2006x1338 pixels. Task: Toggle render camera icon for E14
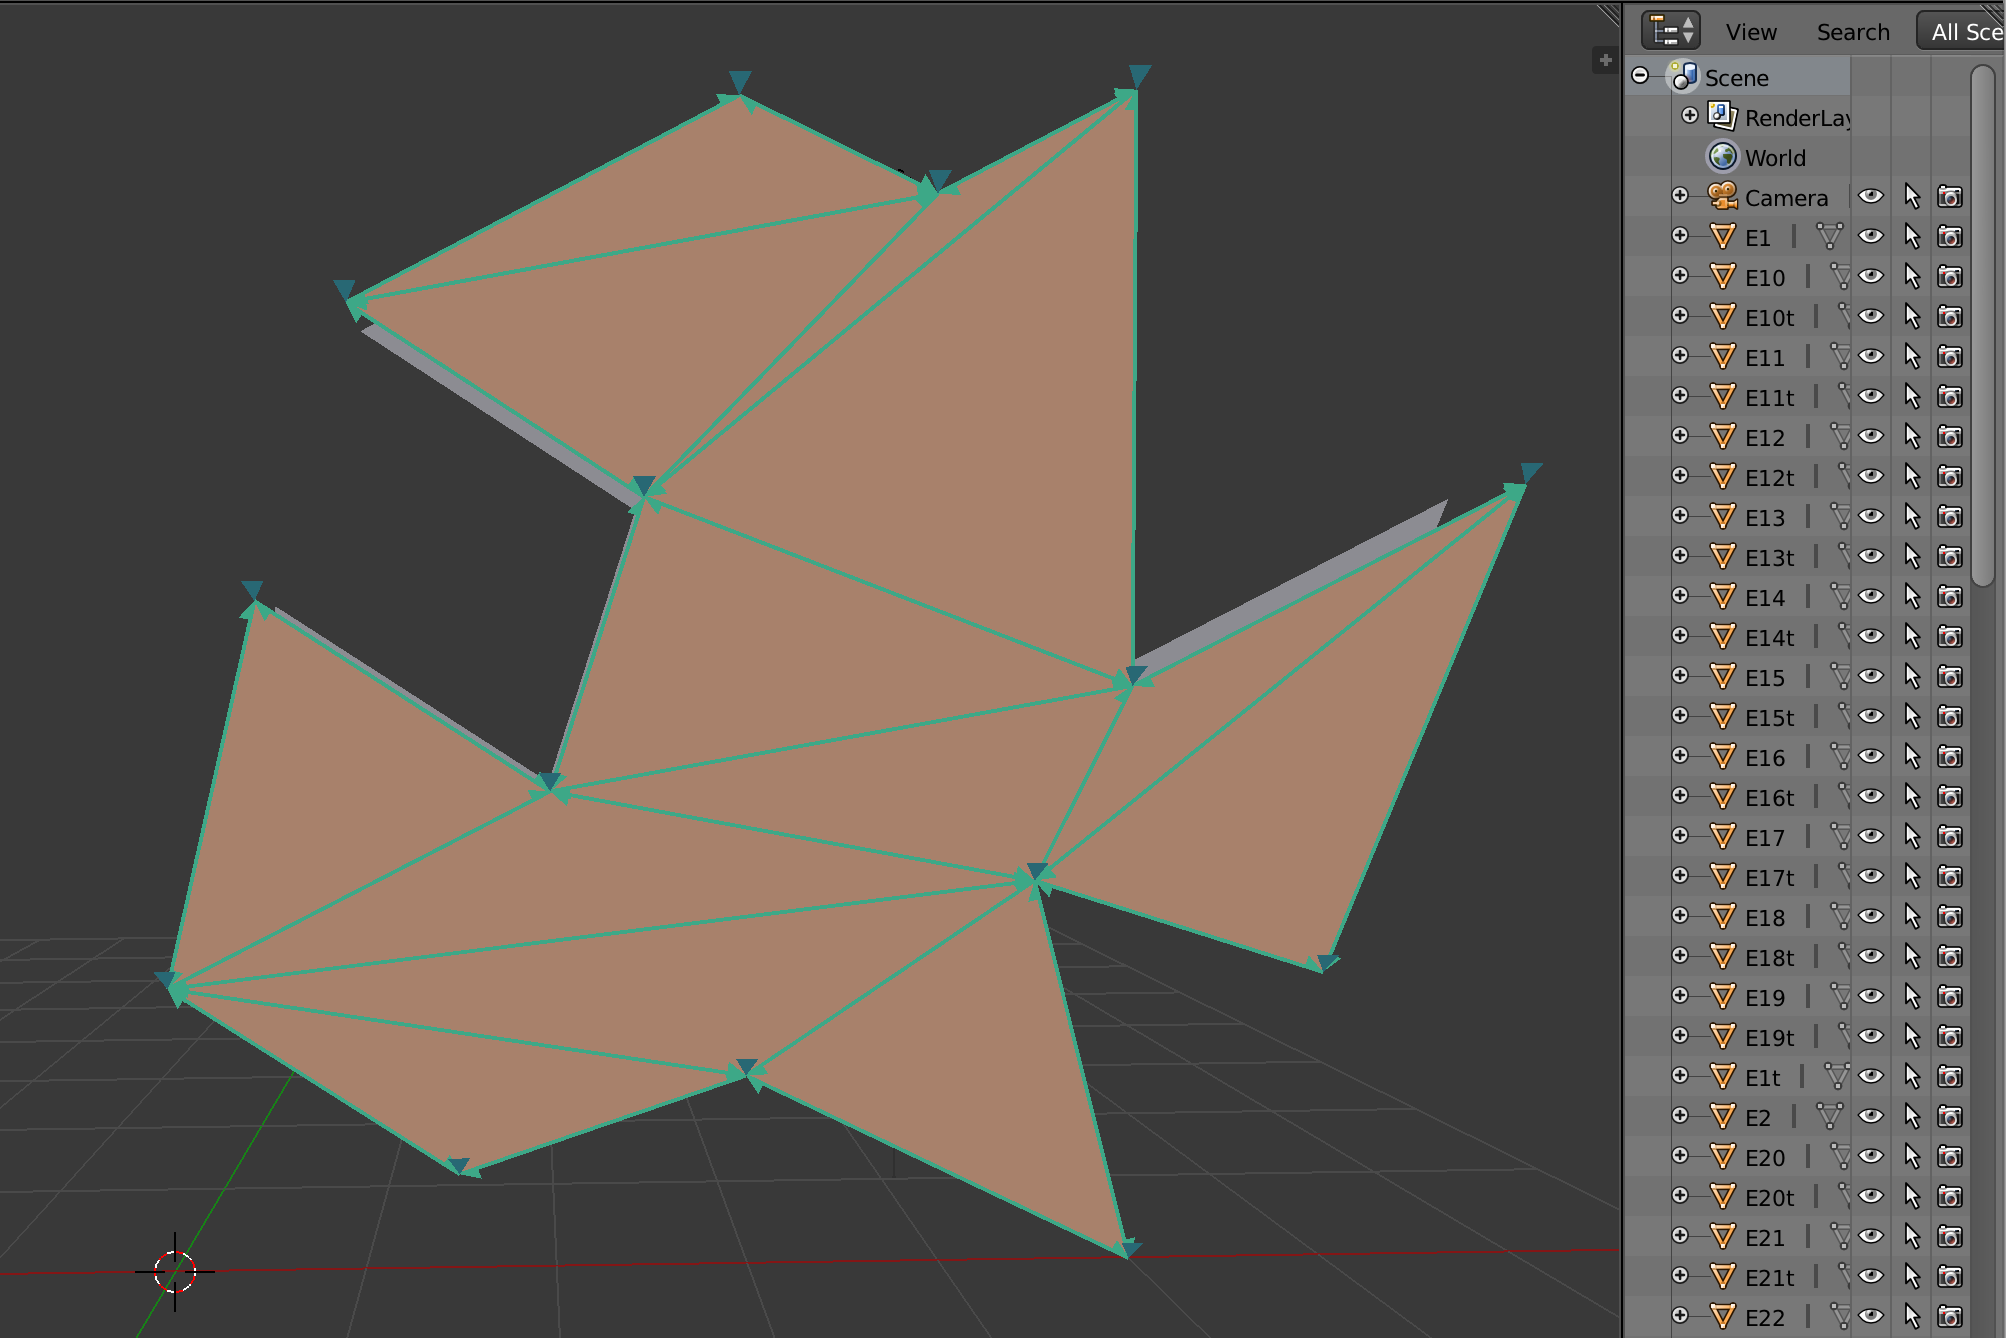[1950, 597]
